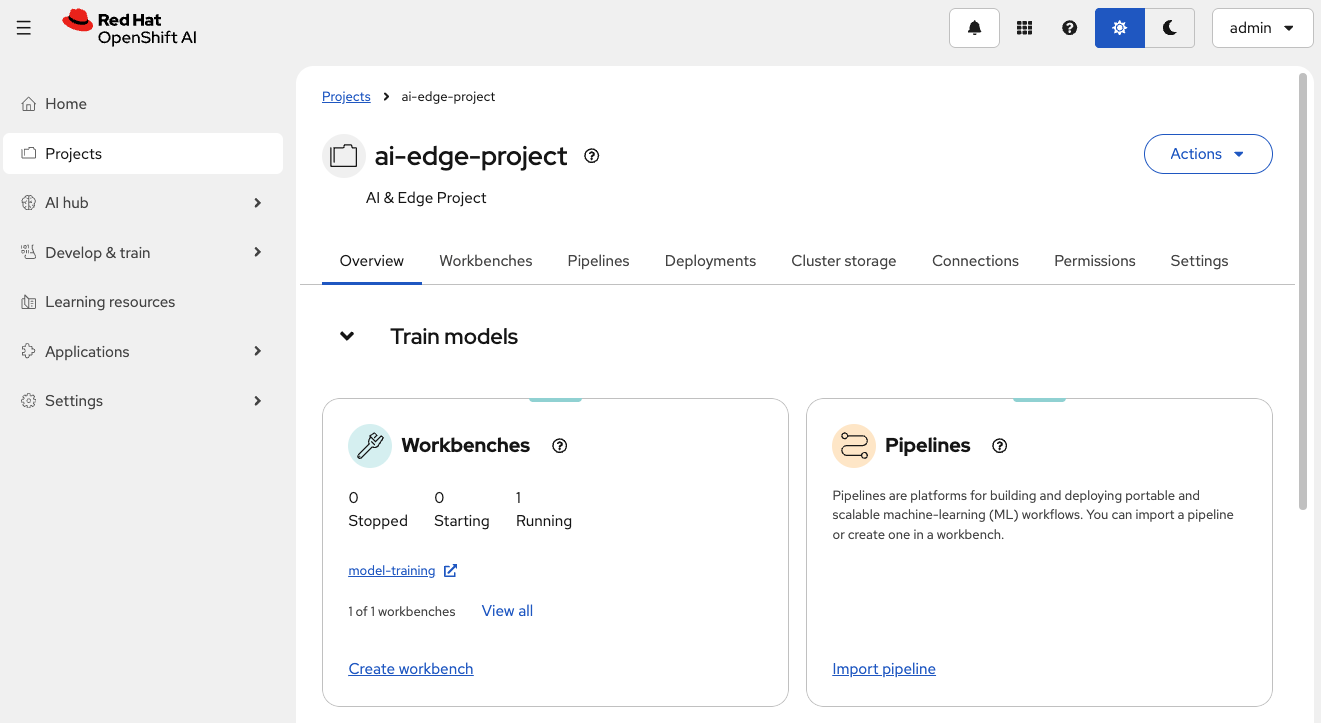Click help icon next to ai-edge-project title
The width and height of the screenshot is (1321, 723).
point(592,156)
